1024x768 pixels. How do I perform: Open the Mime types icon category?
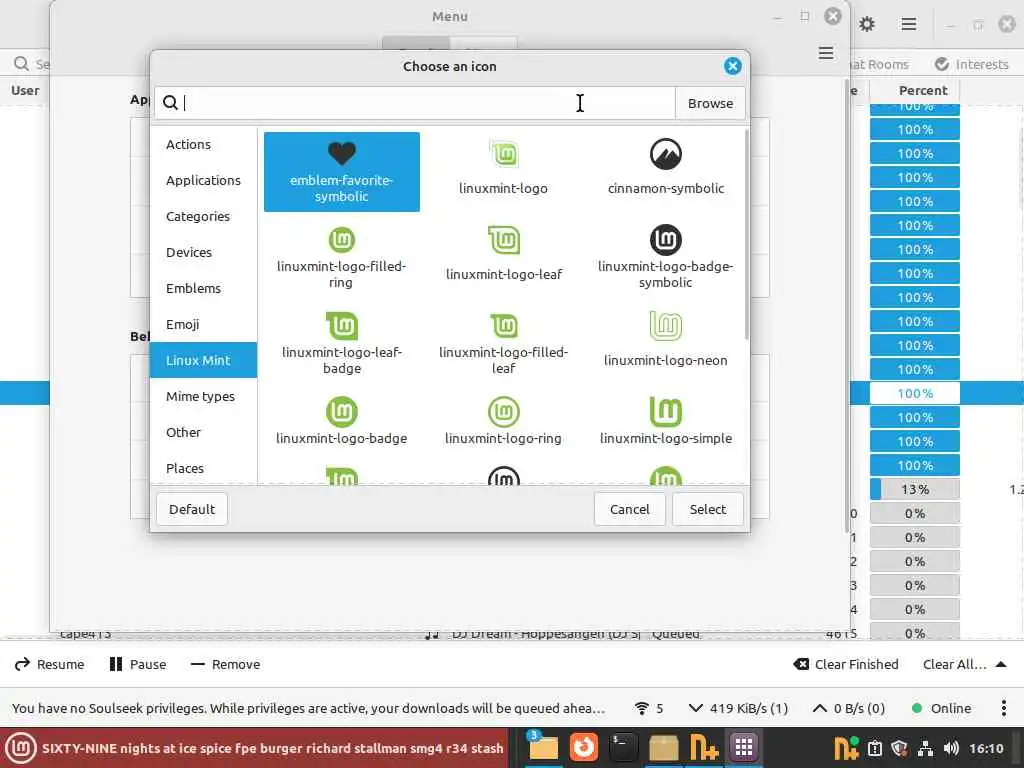[x=203, y=396]
